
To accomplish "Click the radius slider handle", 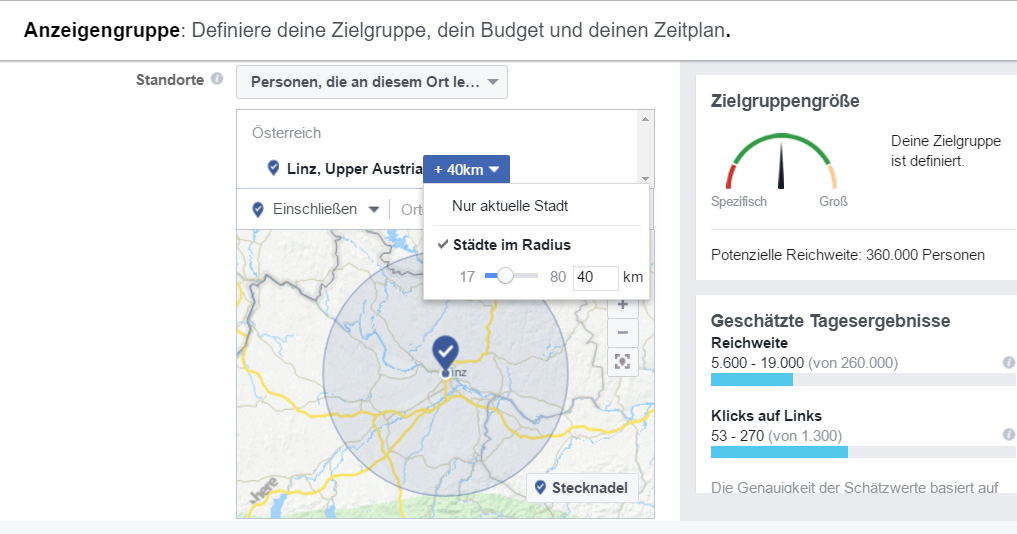I will [506, 276].
